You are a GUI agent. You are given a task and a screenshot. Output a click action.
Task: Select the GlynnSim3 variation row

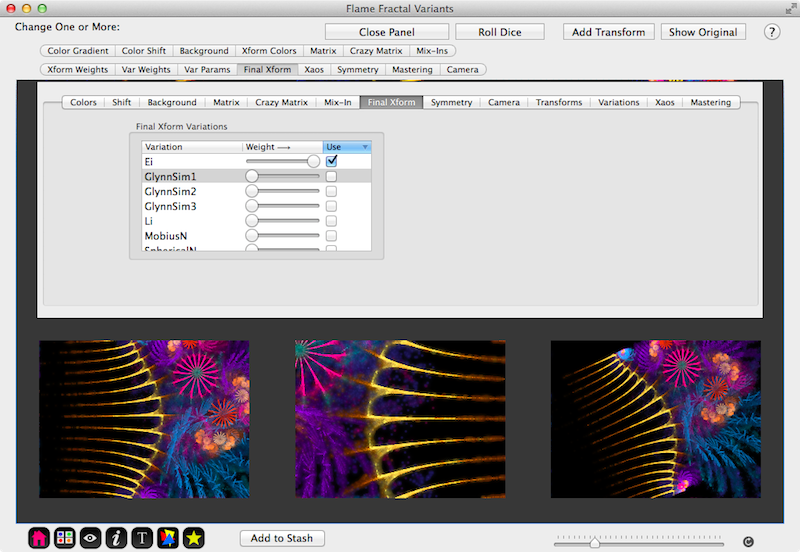pyautogui.click(x=257, y=206)
